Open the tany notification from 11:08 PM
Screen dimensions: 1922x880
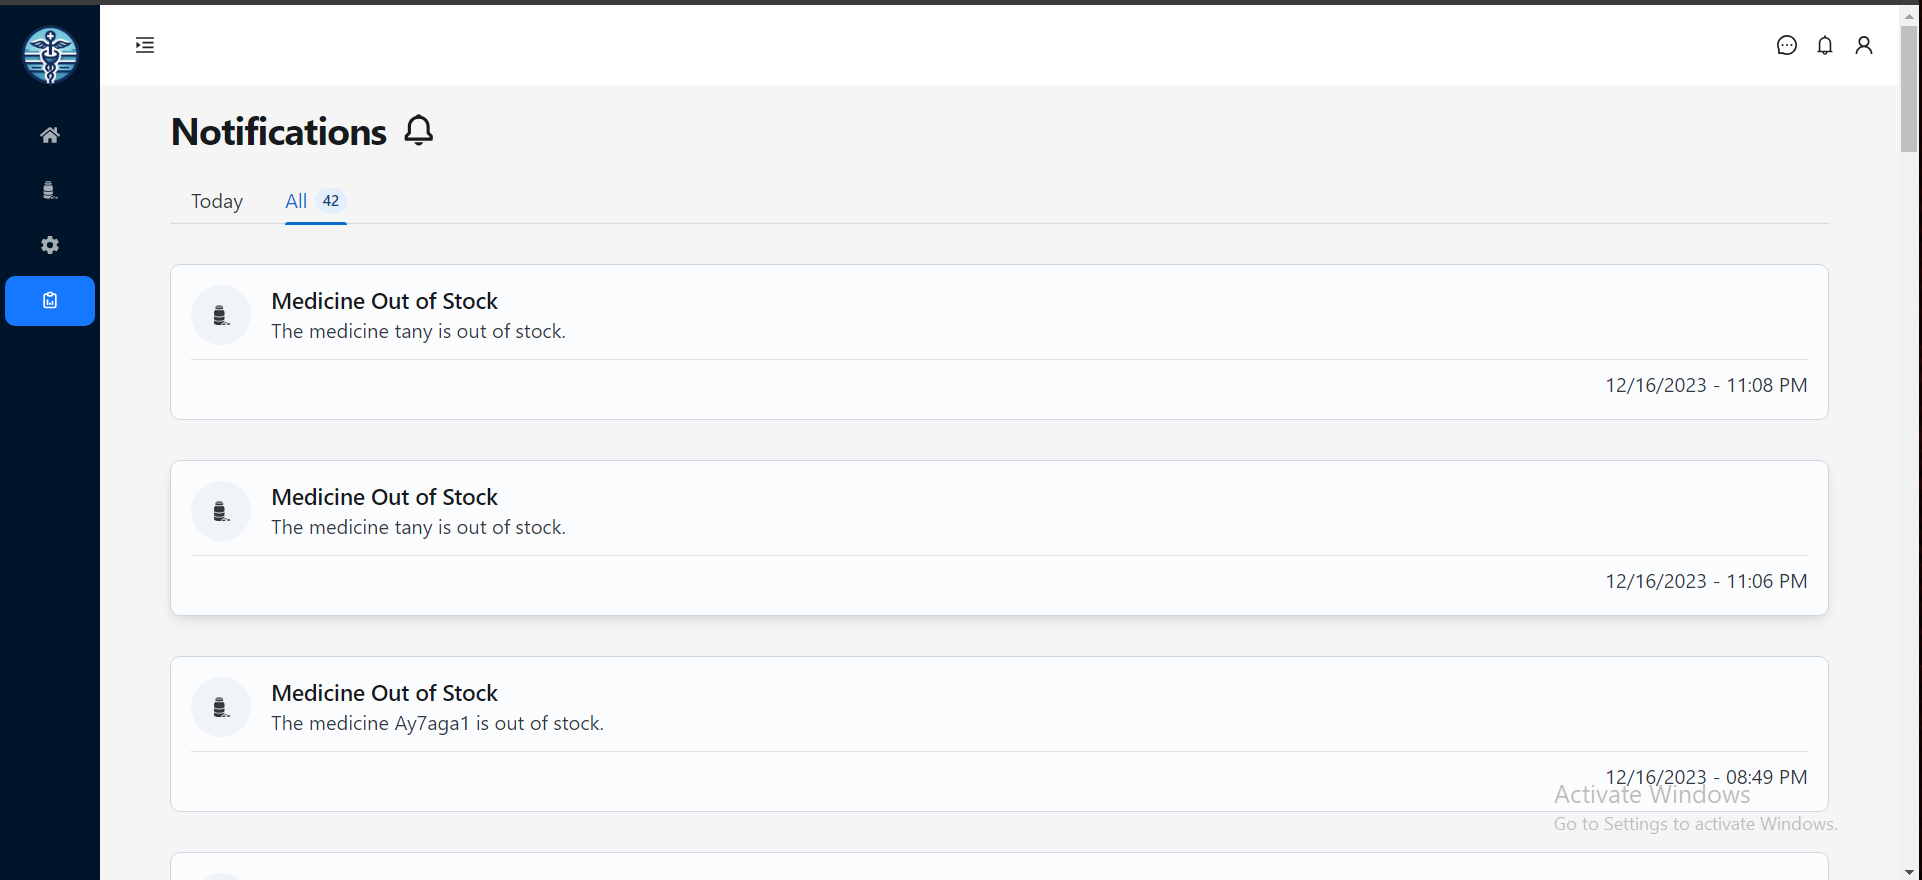tap(999, 342)
